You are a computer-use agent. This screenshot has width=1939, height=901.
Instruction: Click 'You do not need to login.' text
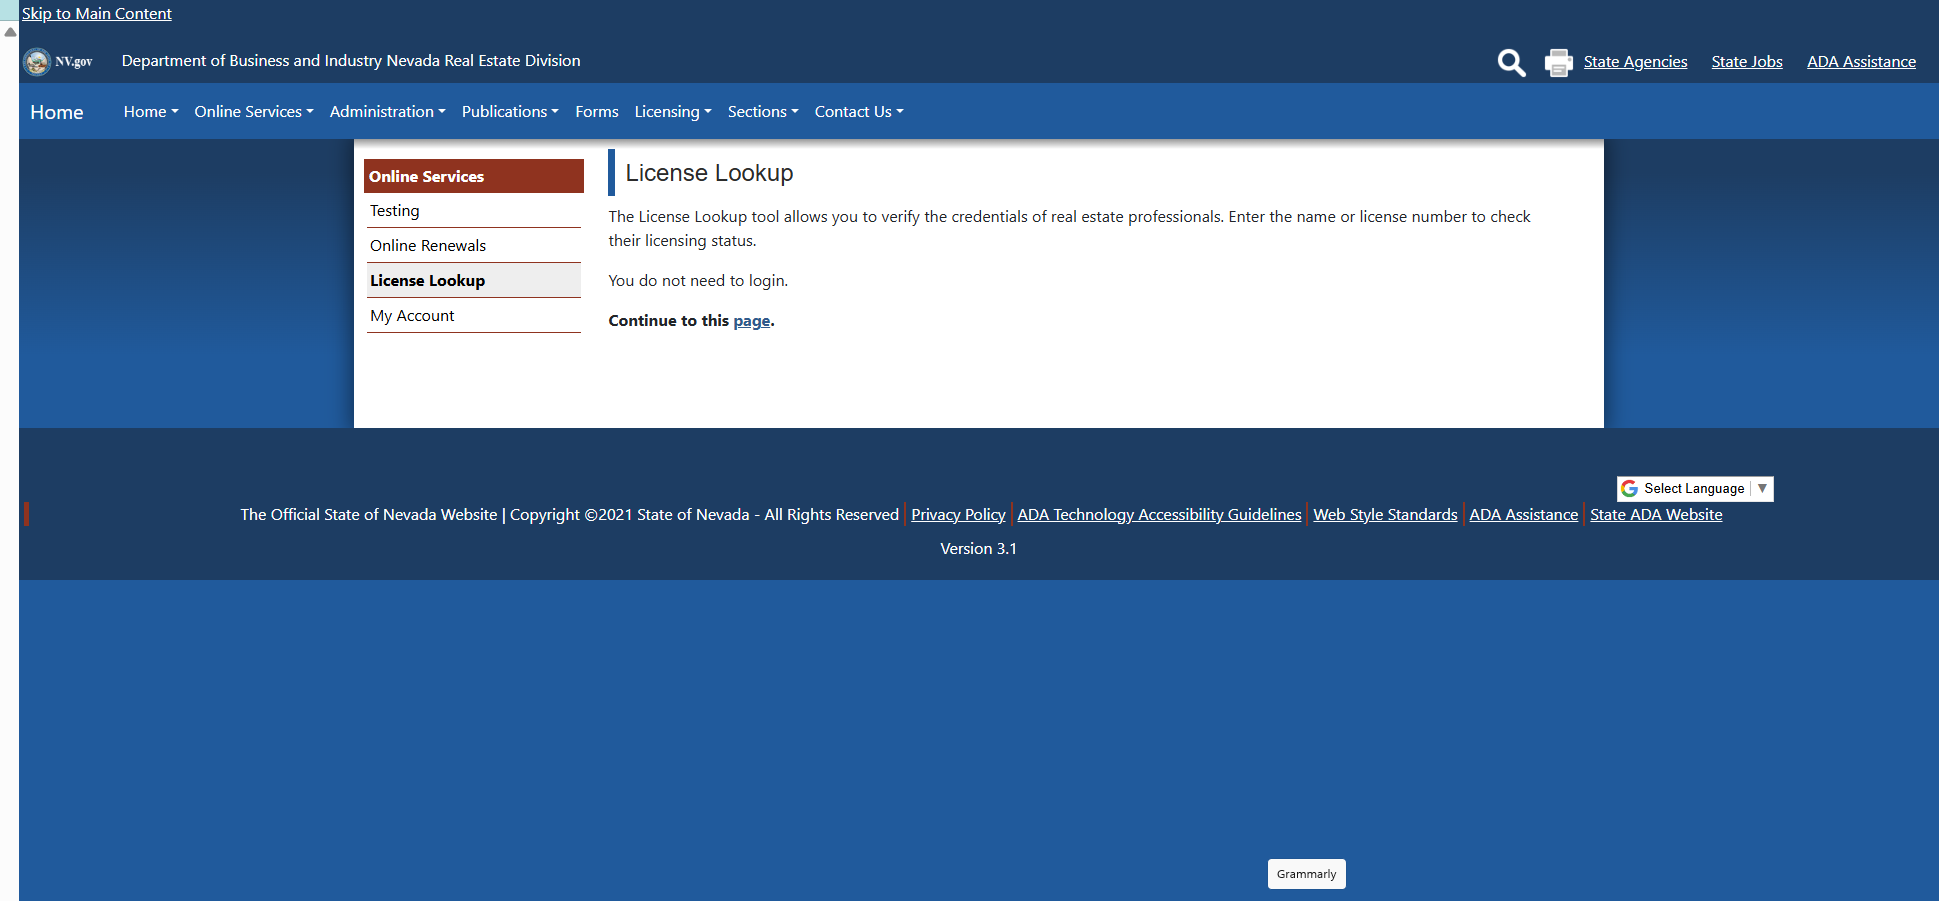click(698, 281)
